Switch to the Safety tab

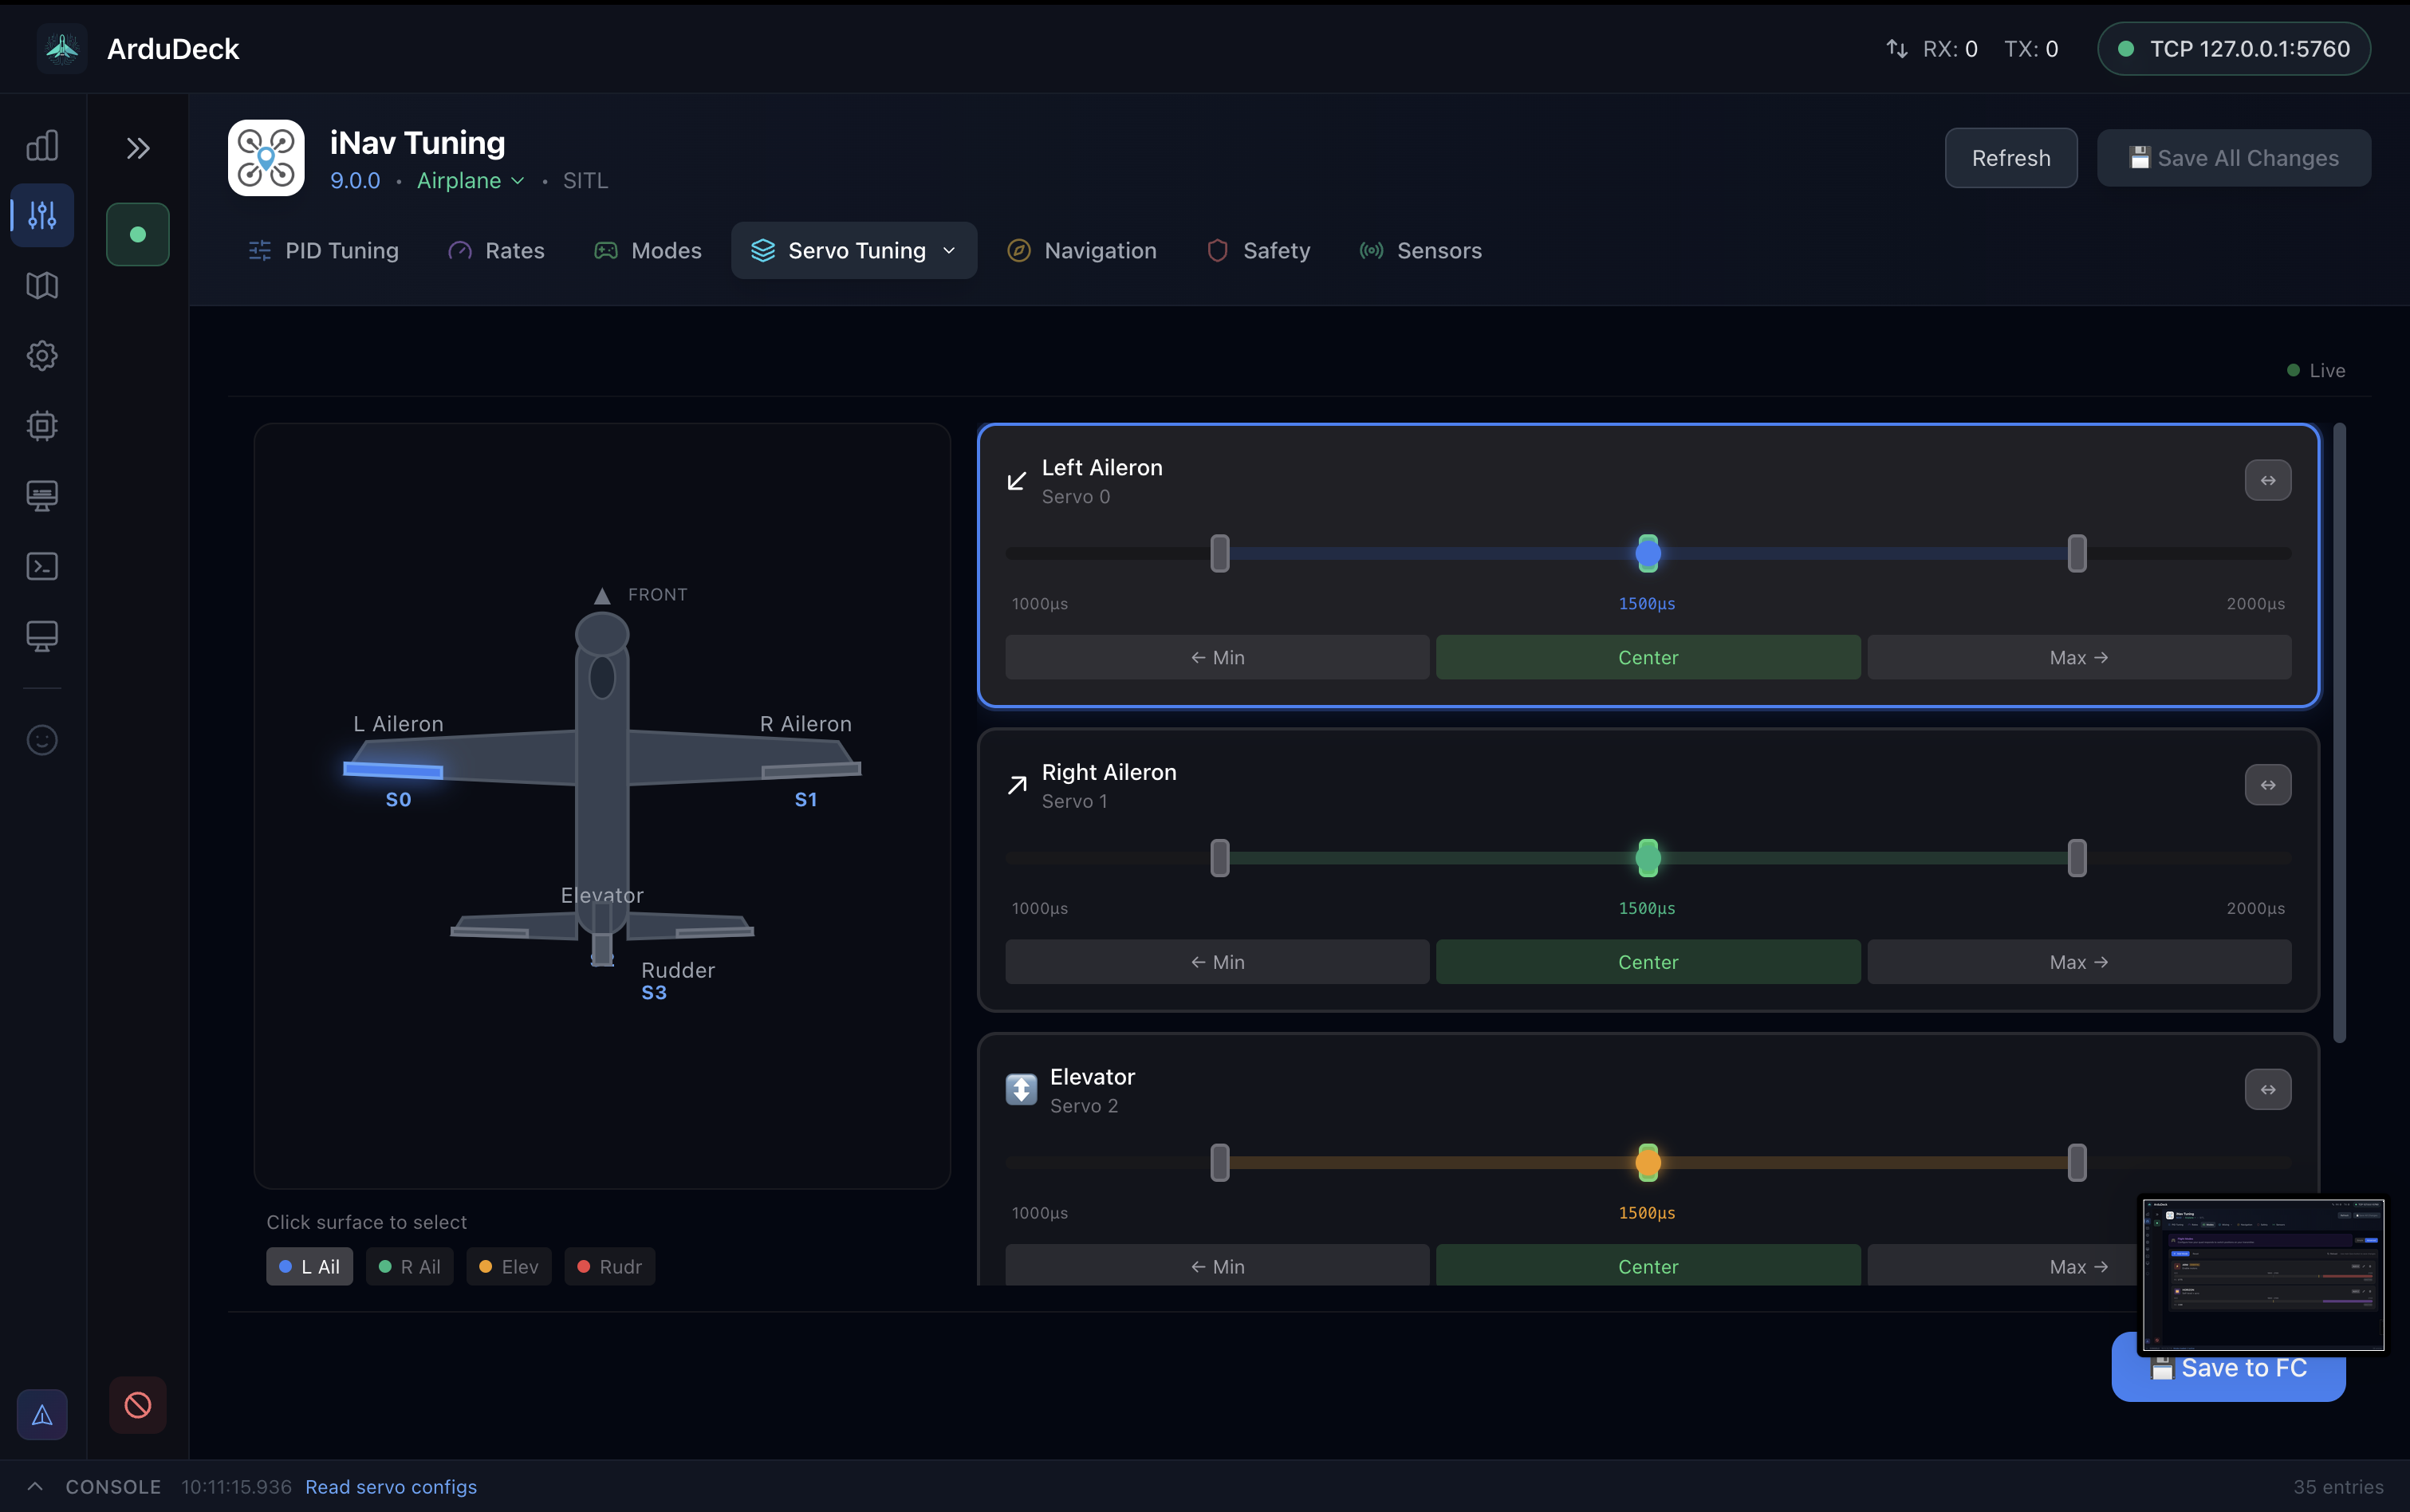[1258, 250]
